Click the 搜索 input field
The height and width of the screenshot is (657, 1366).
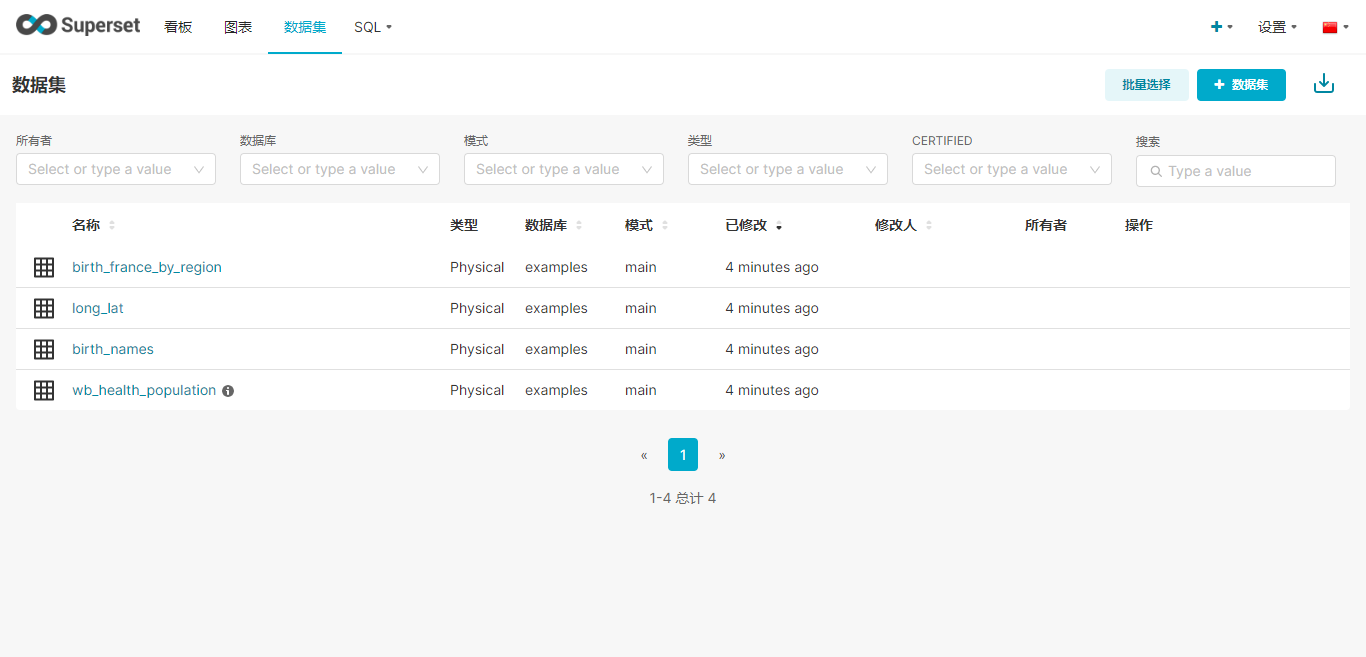click(x=1236, y=171)
